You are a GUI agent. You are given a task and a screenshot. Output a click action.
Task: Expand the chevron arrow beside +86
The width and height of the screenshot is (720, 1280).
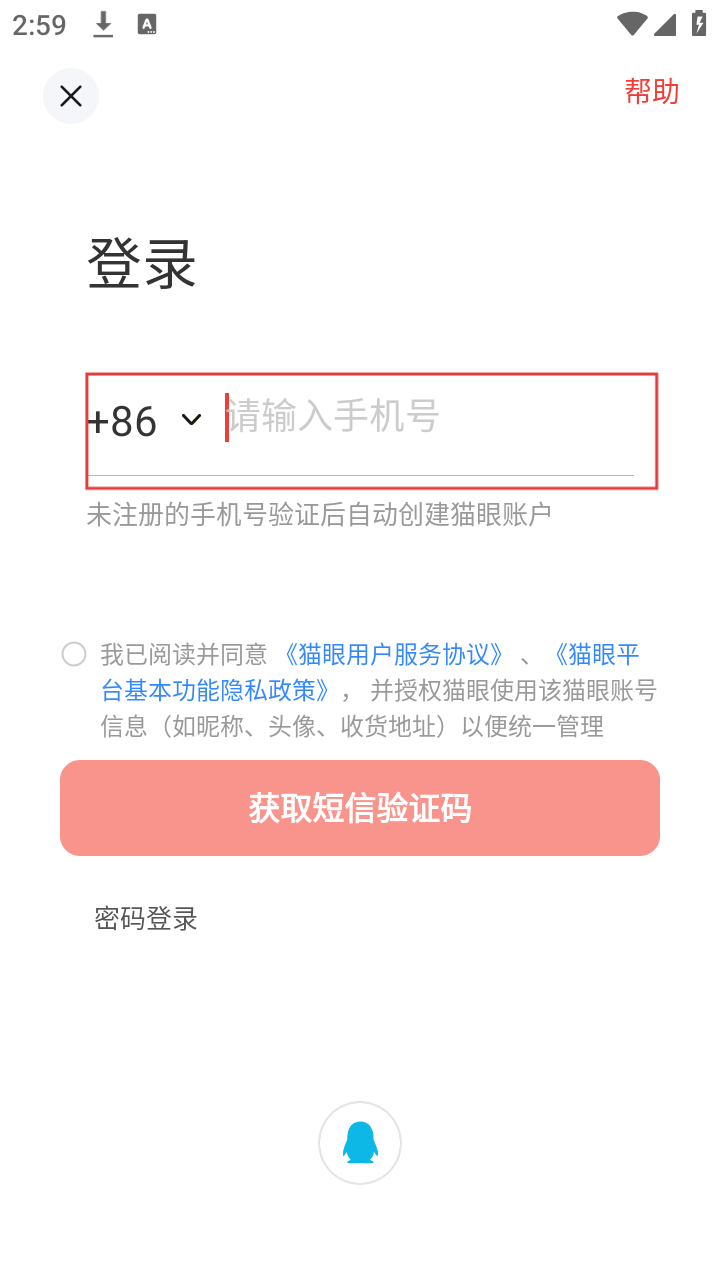191,420
